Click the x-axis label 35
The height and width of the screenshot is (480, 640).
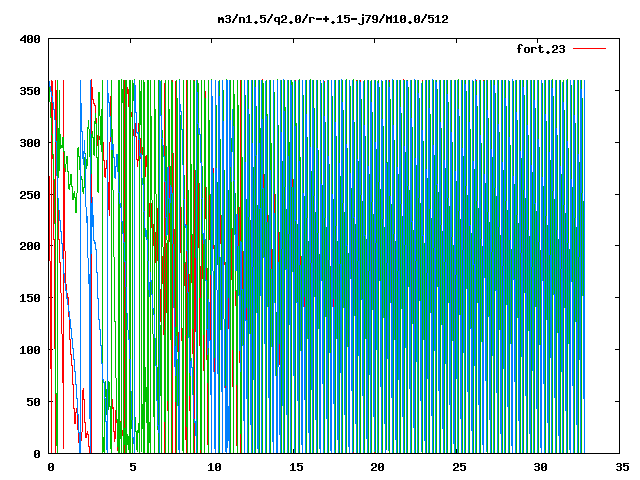coord(622,467)
